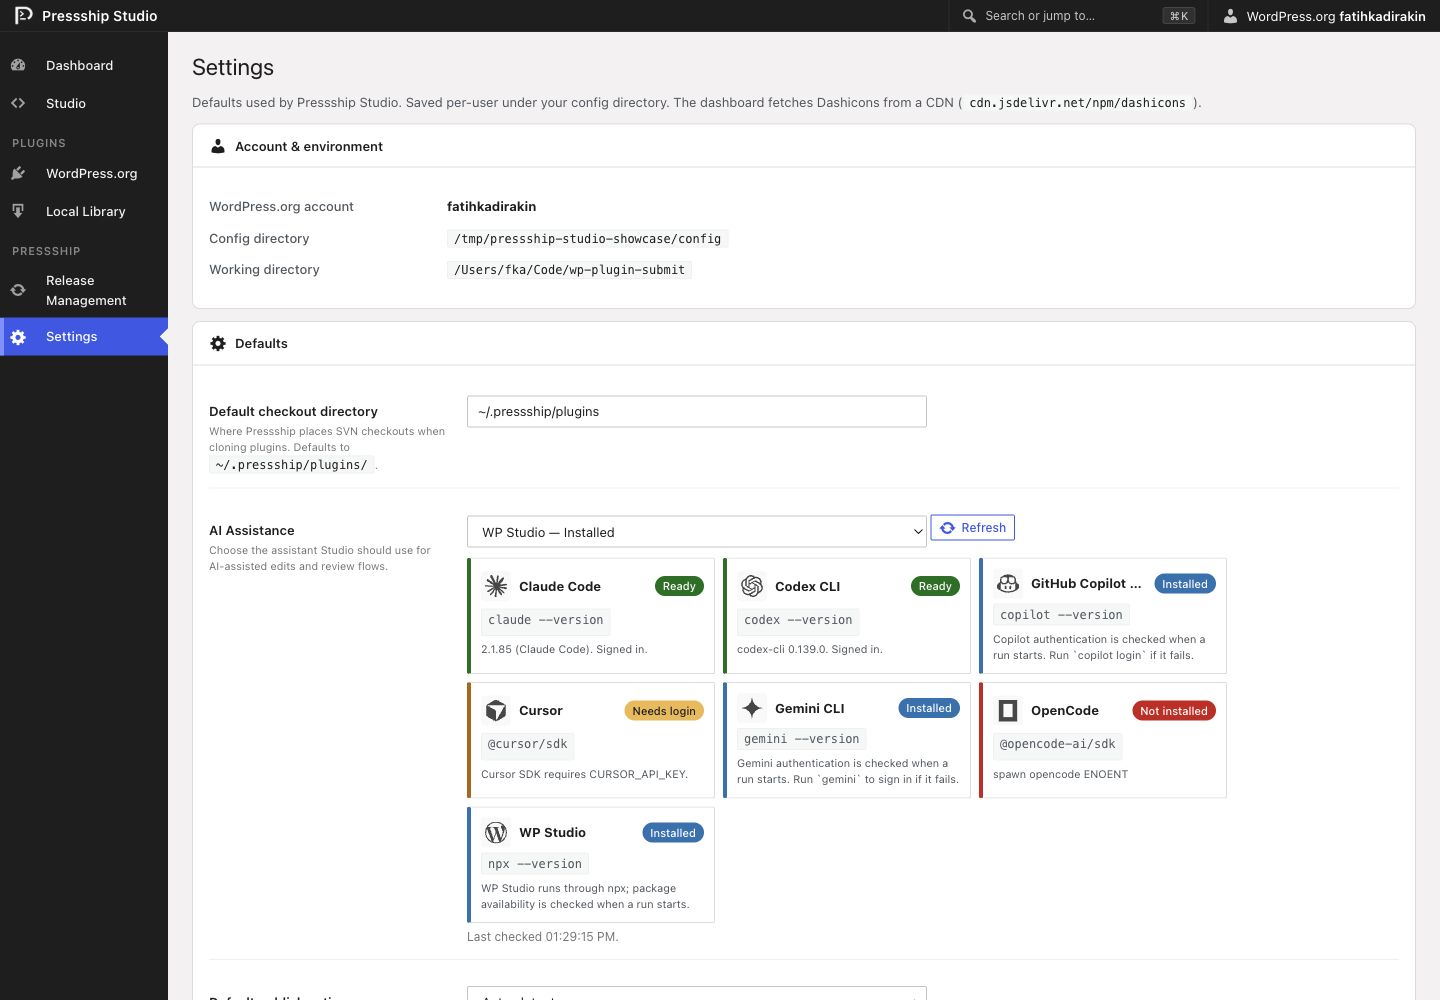Click the '@opencode-ai/sdk' package text
This screenshot has width=1440, height=1000.
pos(1058,744)
